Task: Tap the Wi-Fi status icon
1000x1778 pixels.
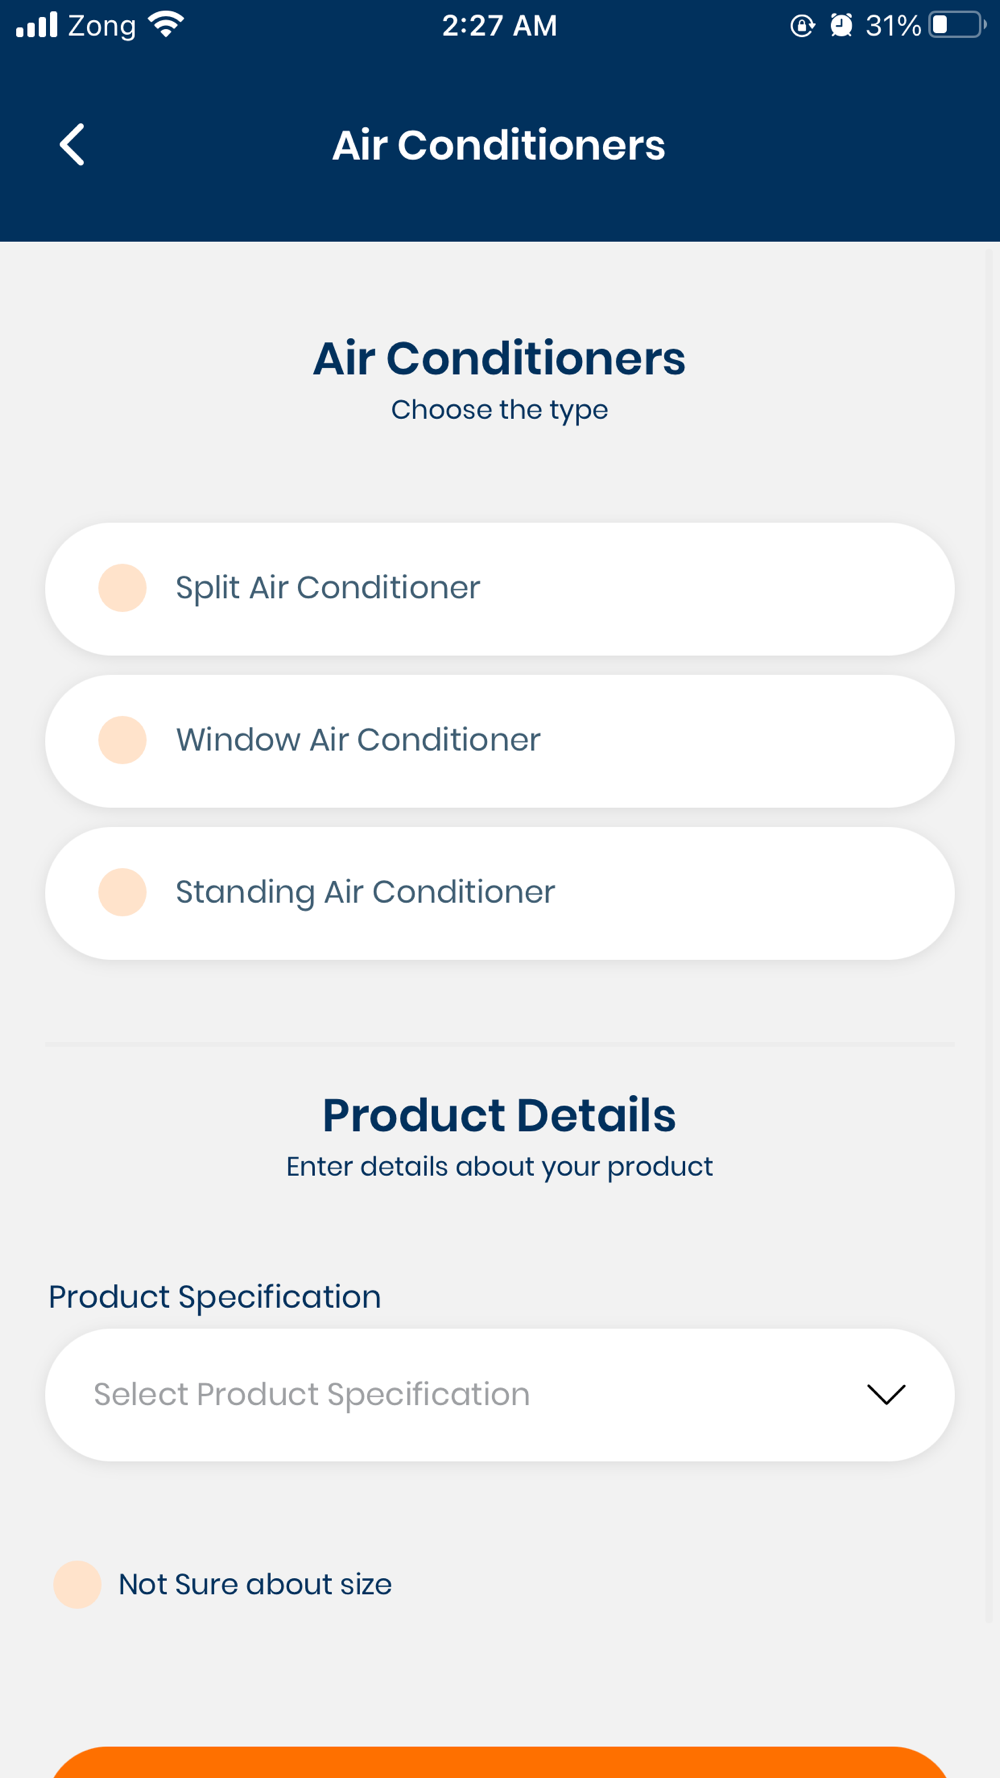Action: pyautogui.click(x=166, y=25)
